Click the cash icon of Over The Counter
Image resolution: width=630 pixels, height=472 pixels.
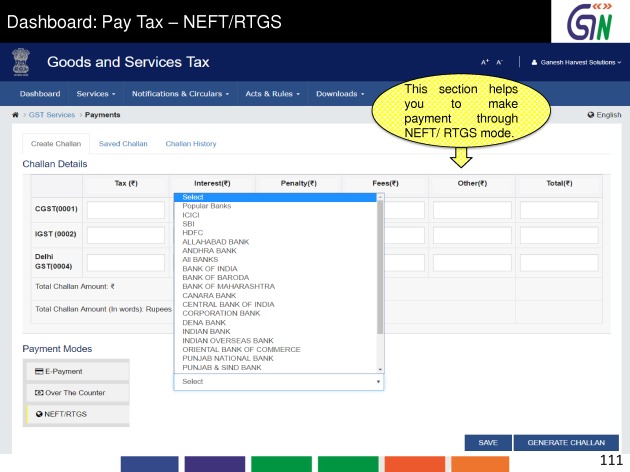[39, 392]
